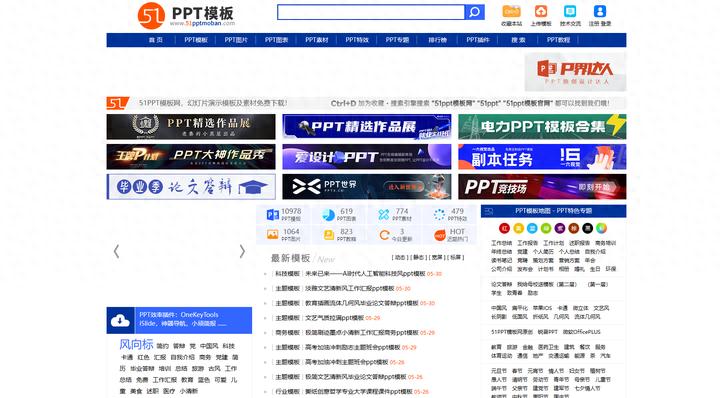Click the magnifier search button
720x398 pixels.
click(475, 12)
